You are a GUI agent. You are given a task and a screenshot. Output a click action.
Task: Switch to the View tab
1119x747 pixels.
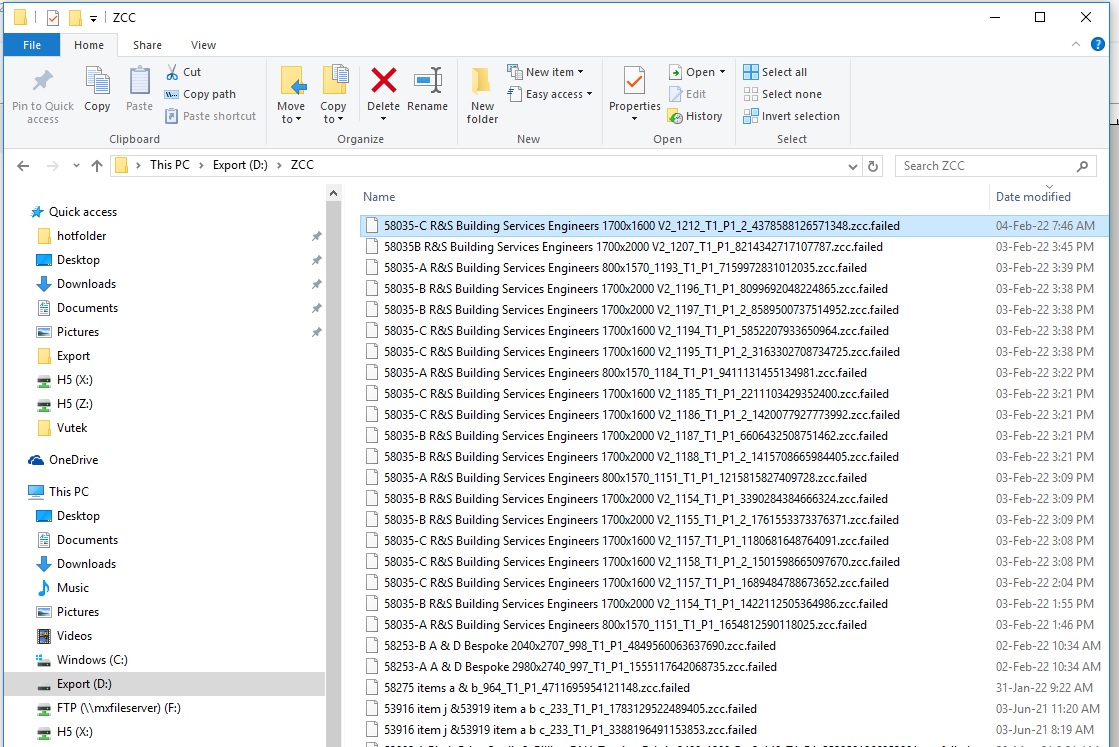(x=203, y=45)
